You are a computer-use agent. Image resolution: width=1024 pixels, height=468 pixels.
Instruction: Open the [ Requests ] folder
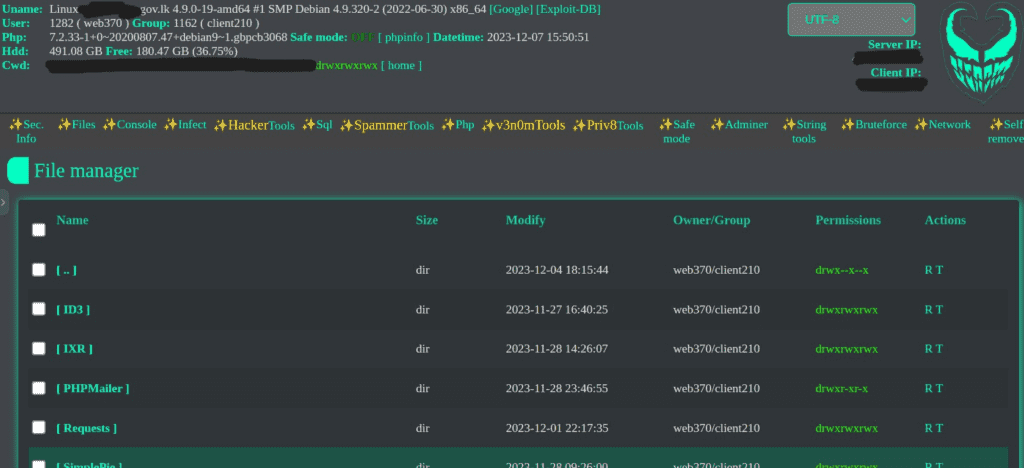pos(86,428)
